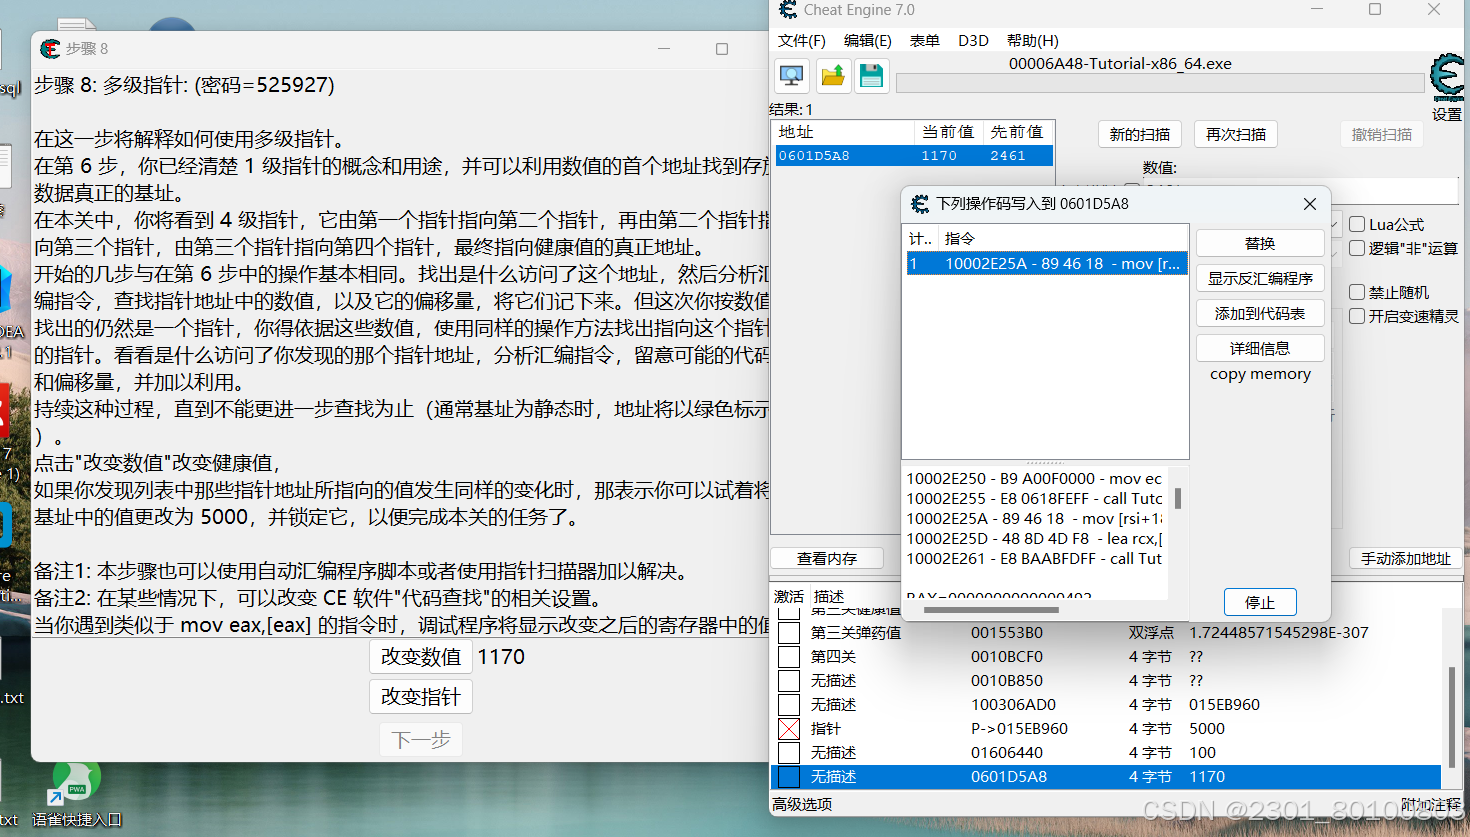Enable the 逻辑"非"运算 checkbox
1470x837 pixels.
tap(1357, 248)
